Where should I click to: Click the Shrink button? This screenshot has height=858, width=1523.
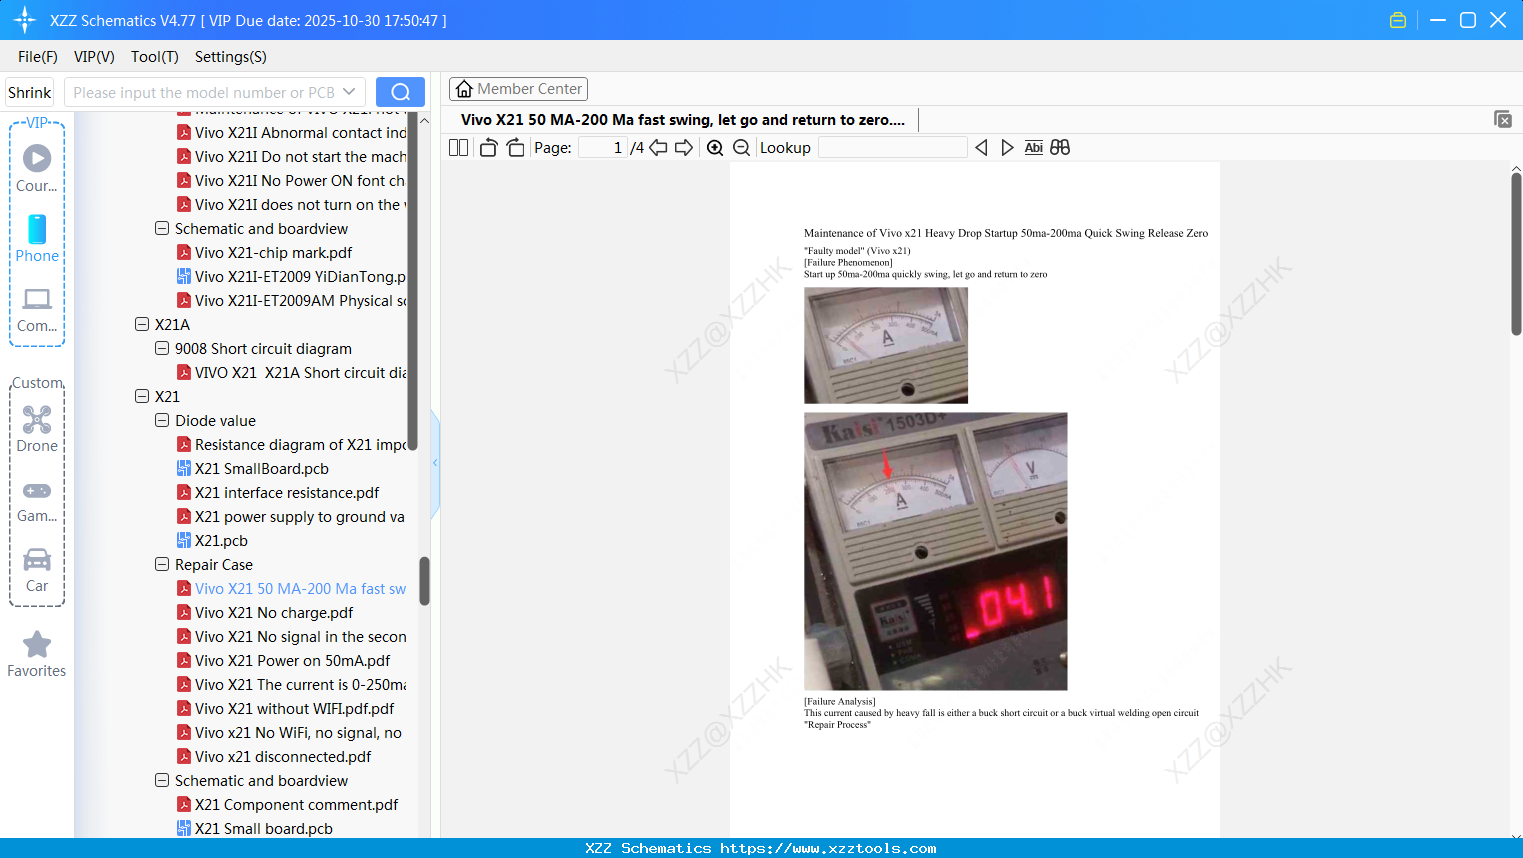click(x=30, y=92)
